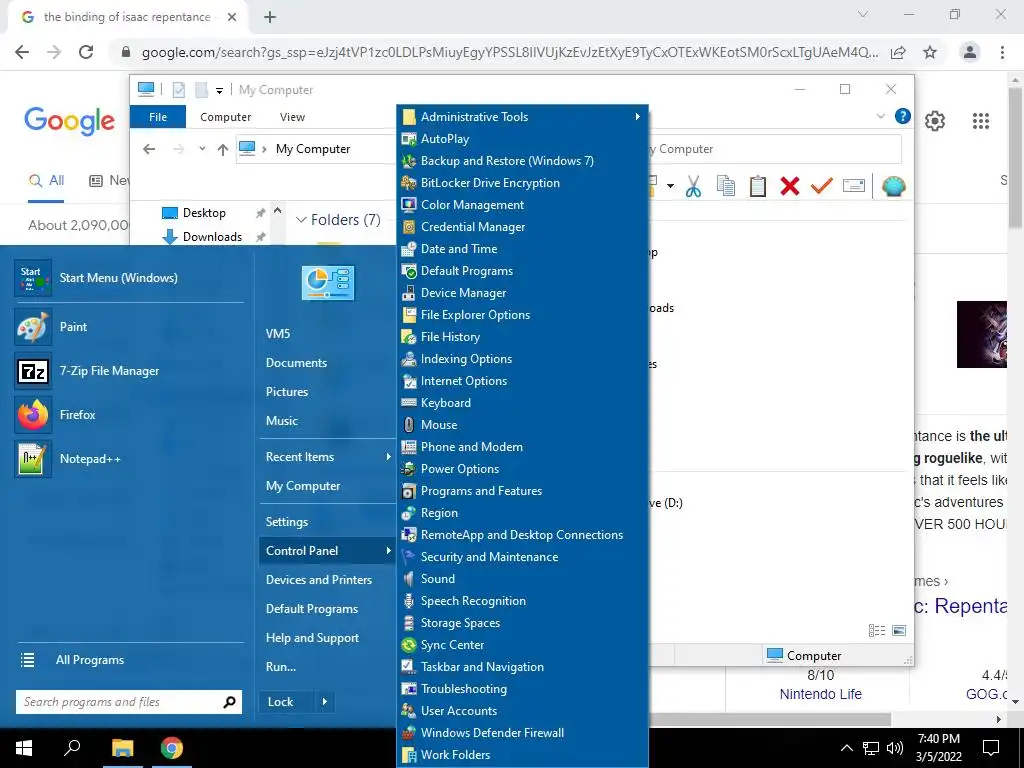This screenshot has height=768, width=1024.
Task: Launch 7-Zip File Manager icon
Action: (x=33, y=371)
